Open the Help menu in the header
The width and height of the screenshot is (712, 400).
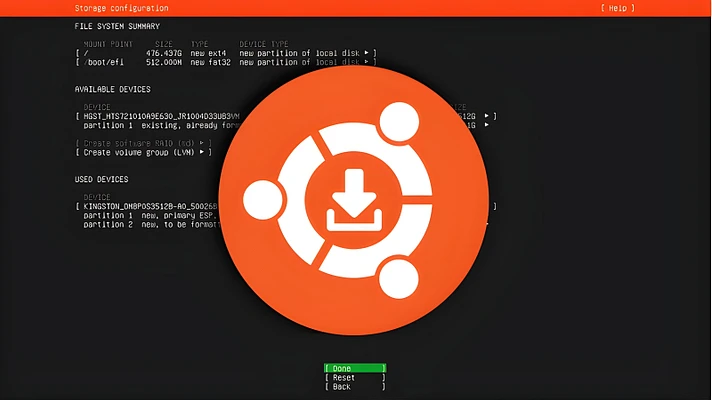click(618, 8)
